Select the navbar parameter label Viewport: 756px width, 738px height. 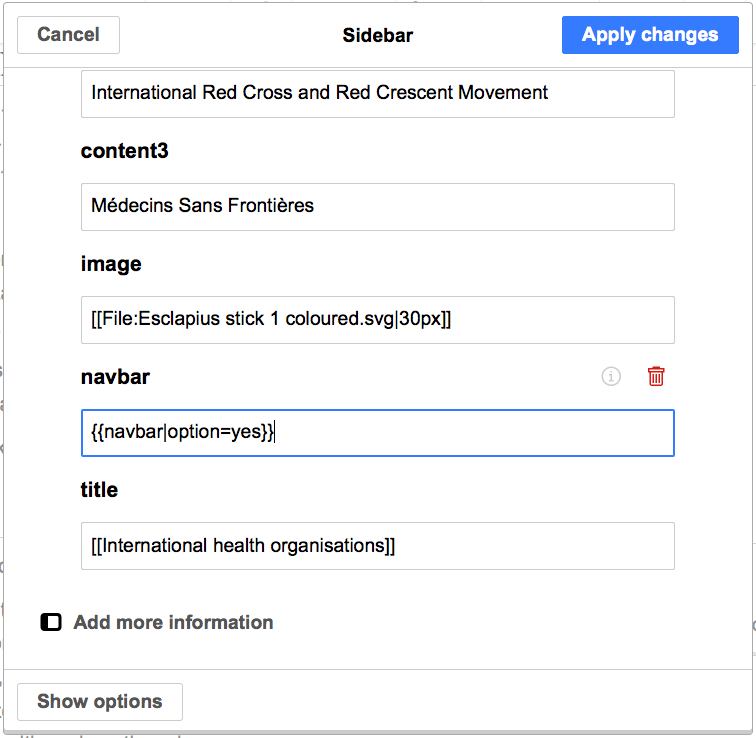coord(115,377)
